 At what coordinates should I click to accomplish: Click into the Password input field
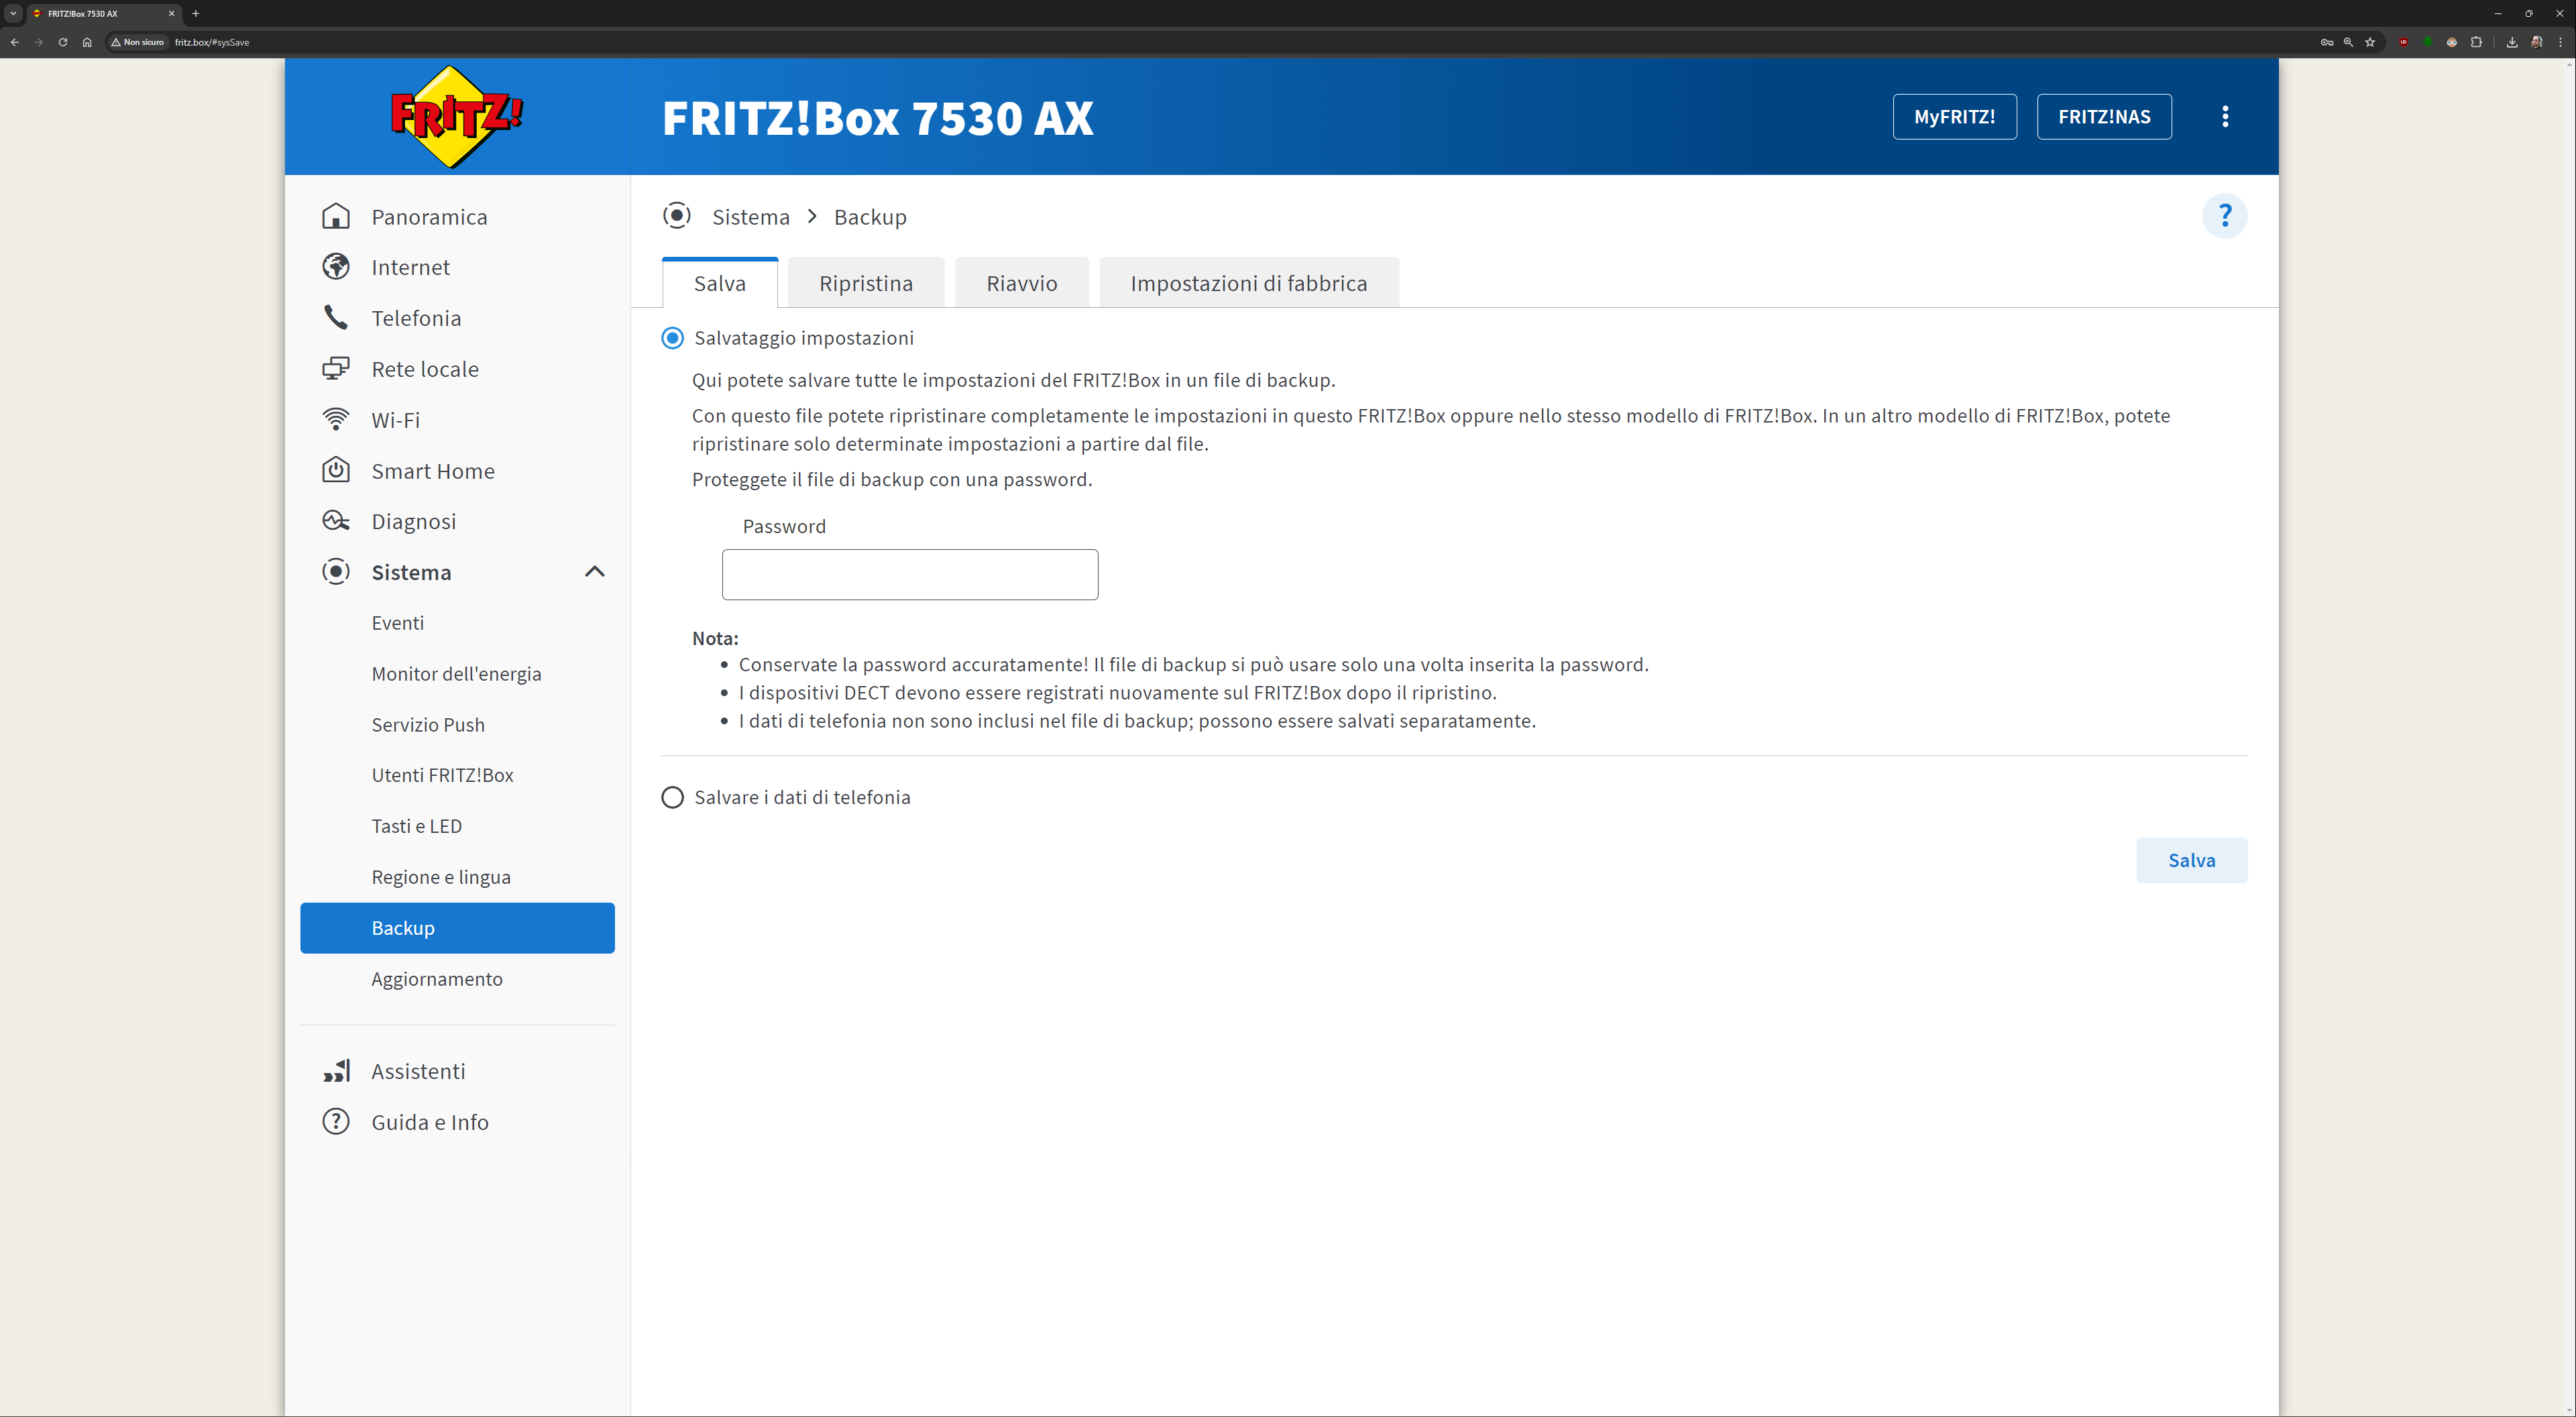(909, 574)
